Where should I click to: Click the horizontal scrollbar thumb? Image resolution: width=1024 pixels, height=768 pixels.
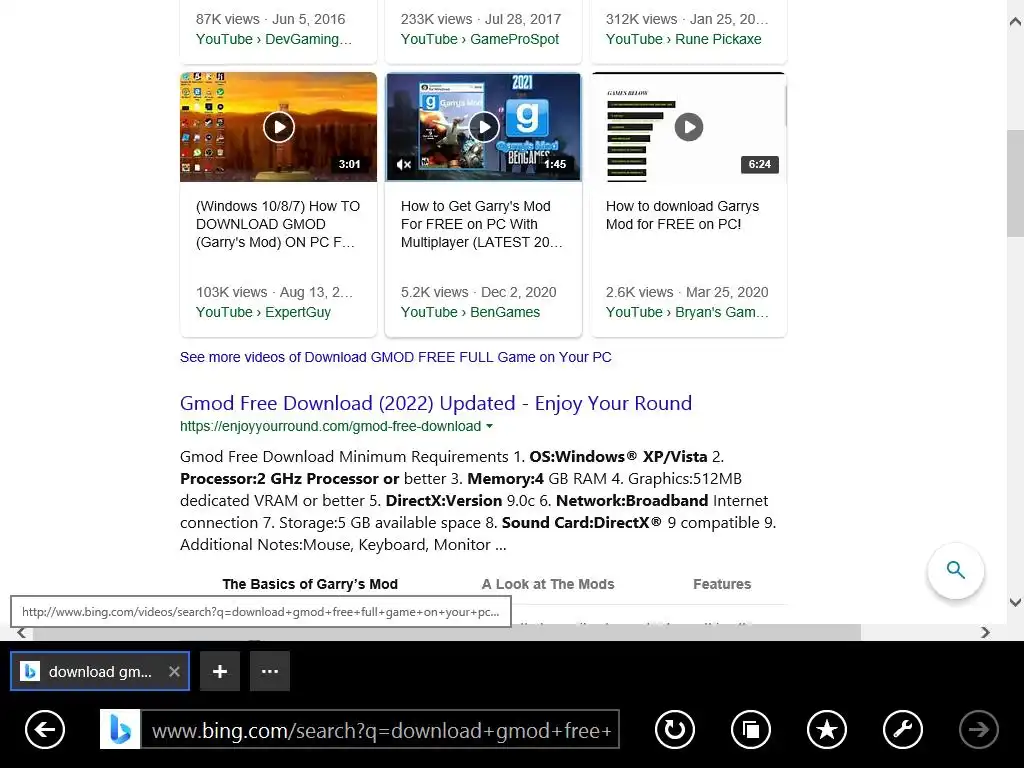pos(447,632)
